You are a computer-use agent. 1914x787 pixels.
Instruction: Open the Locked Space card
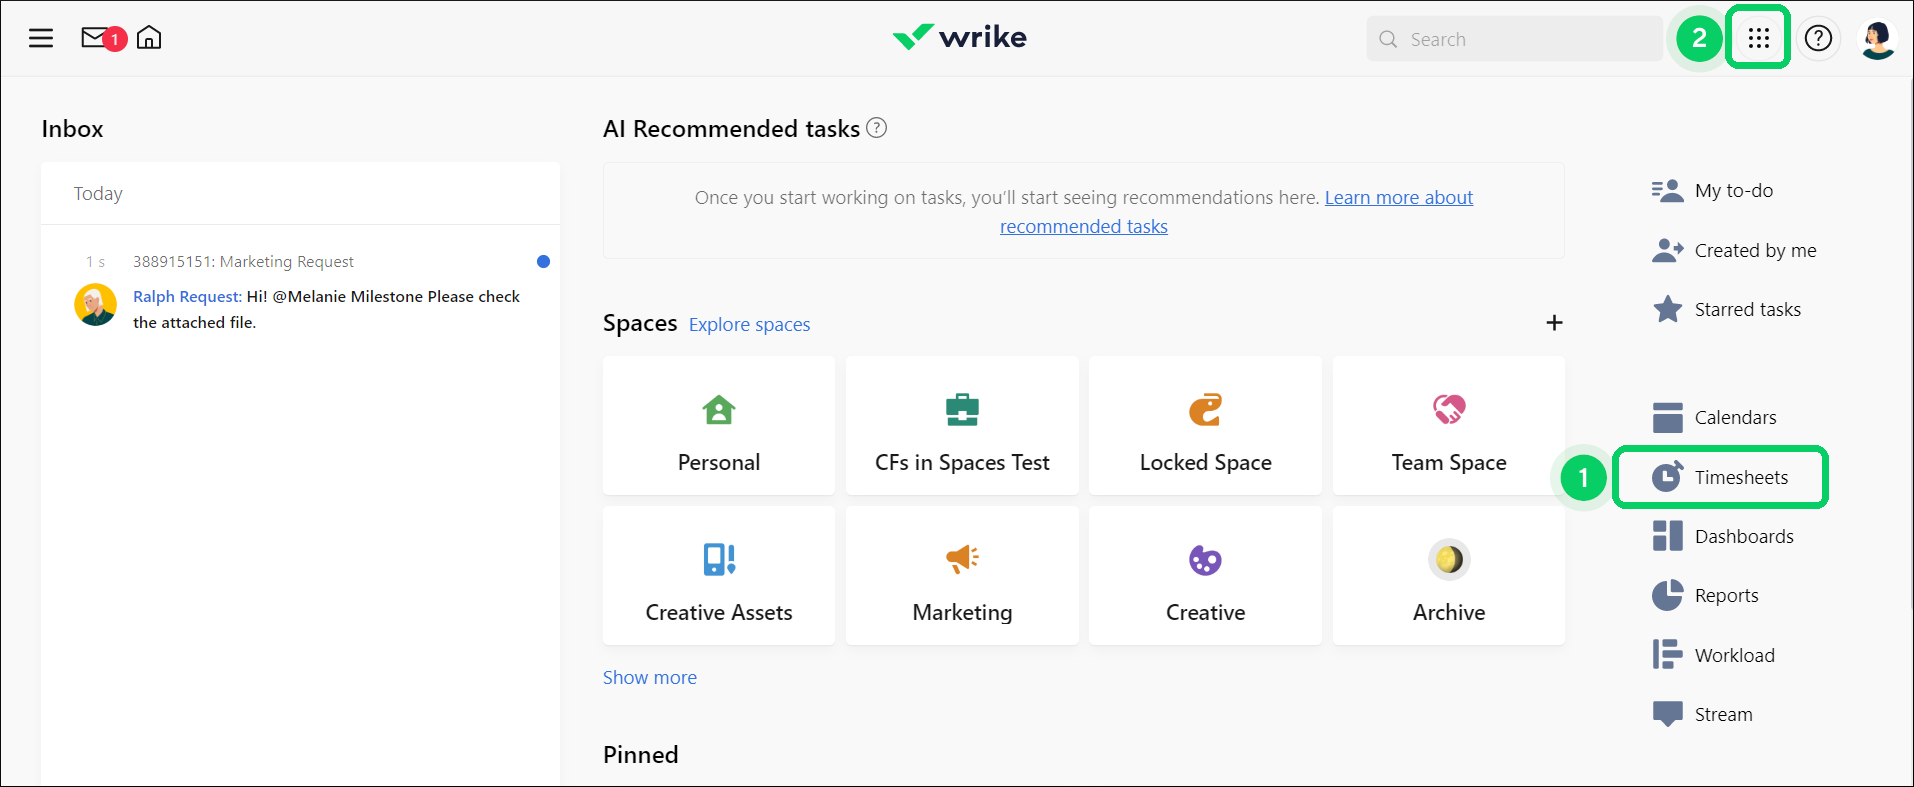(1205, 425)
